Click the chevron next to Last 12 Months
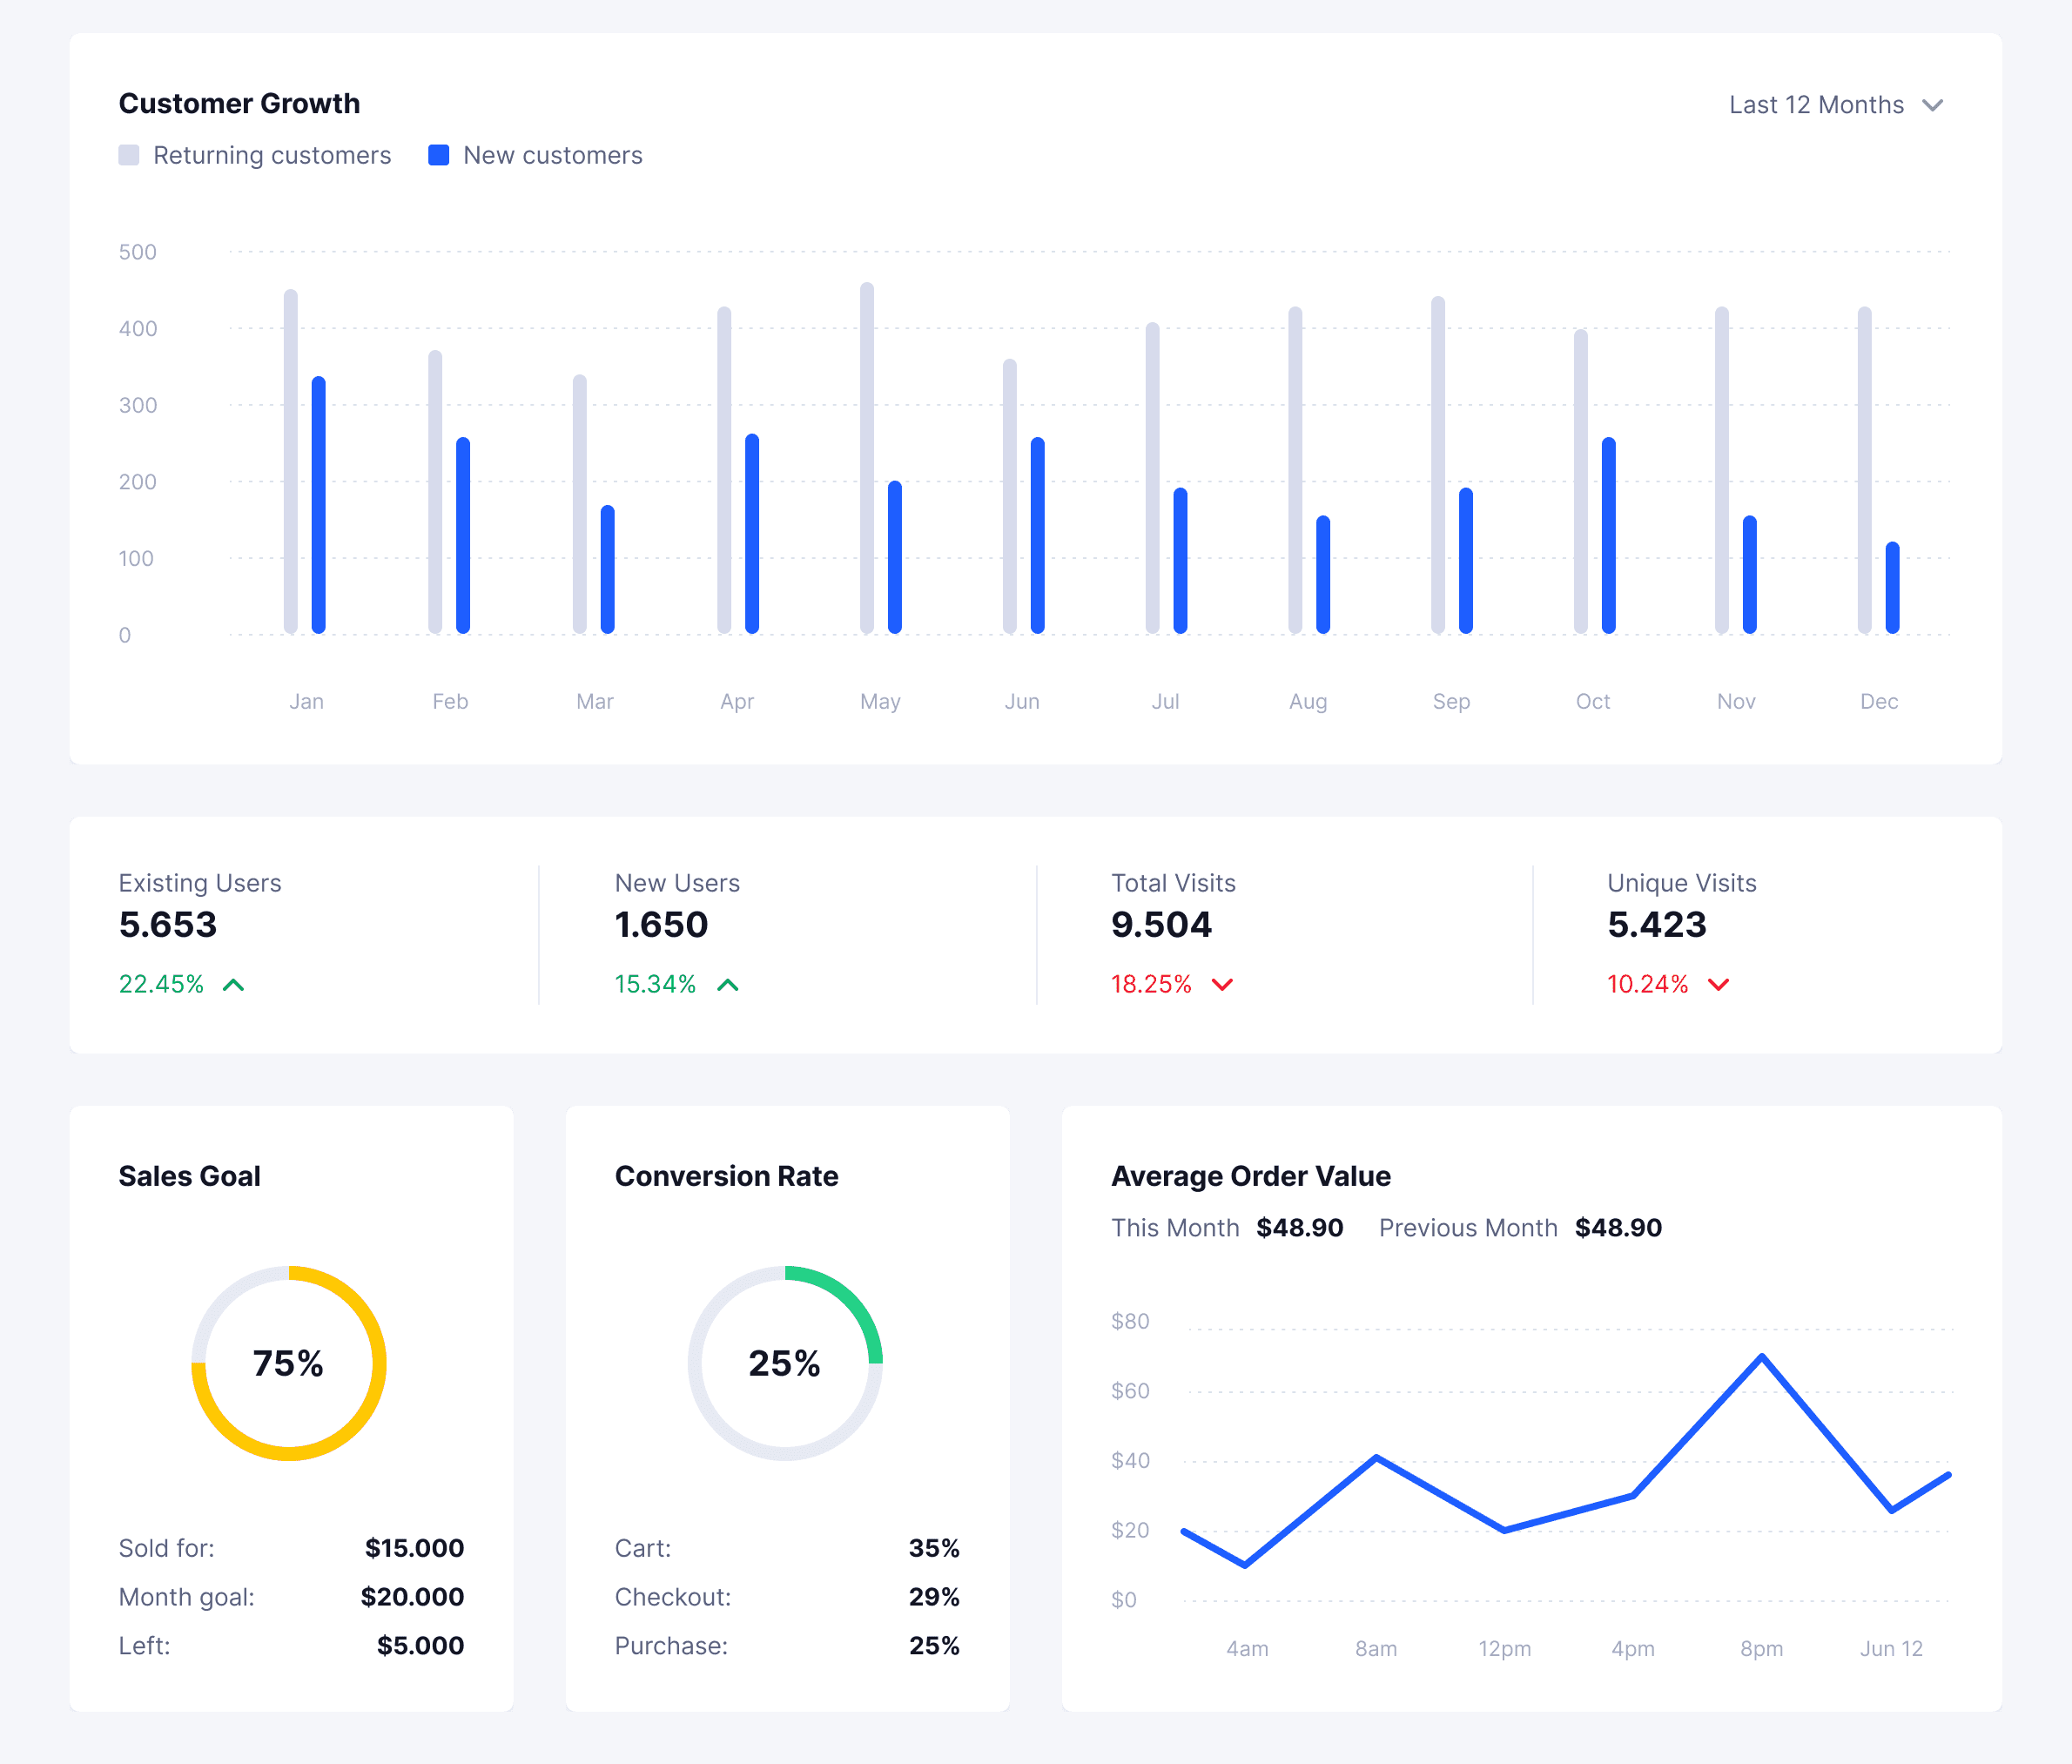This screenshot has width=2072, height=1764. (1934, 104)
